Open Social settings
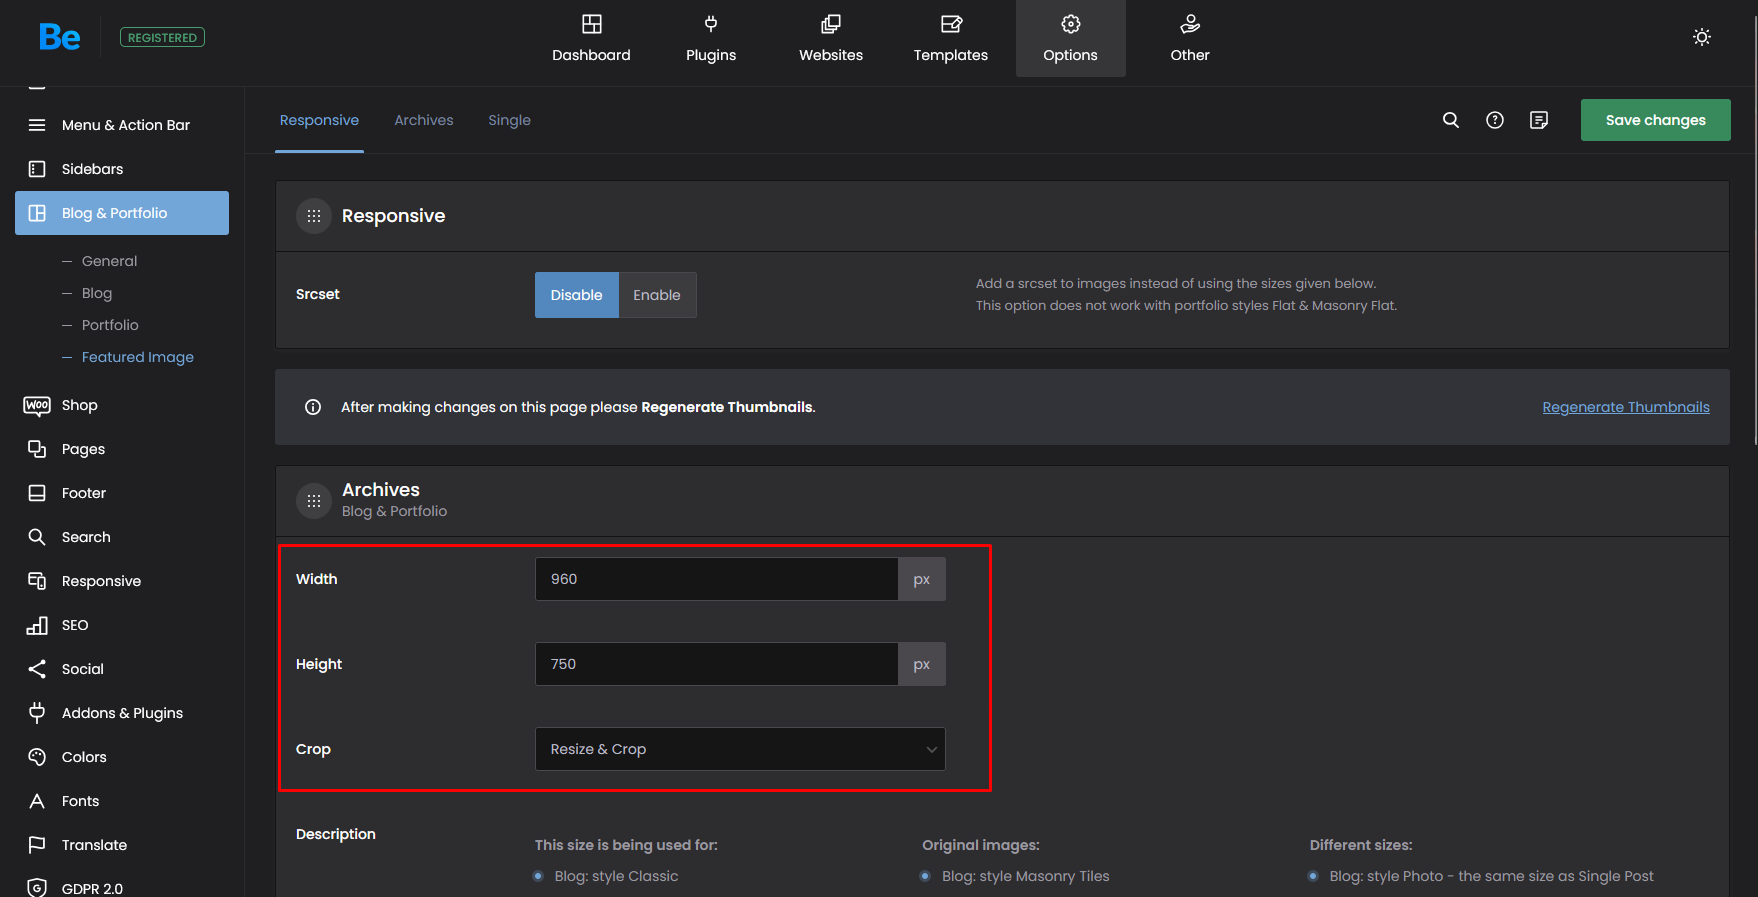The height and width of the screenshot is (897, 1758). click(x=83, y=669)
